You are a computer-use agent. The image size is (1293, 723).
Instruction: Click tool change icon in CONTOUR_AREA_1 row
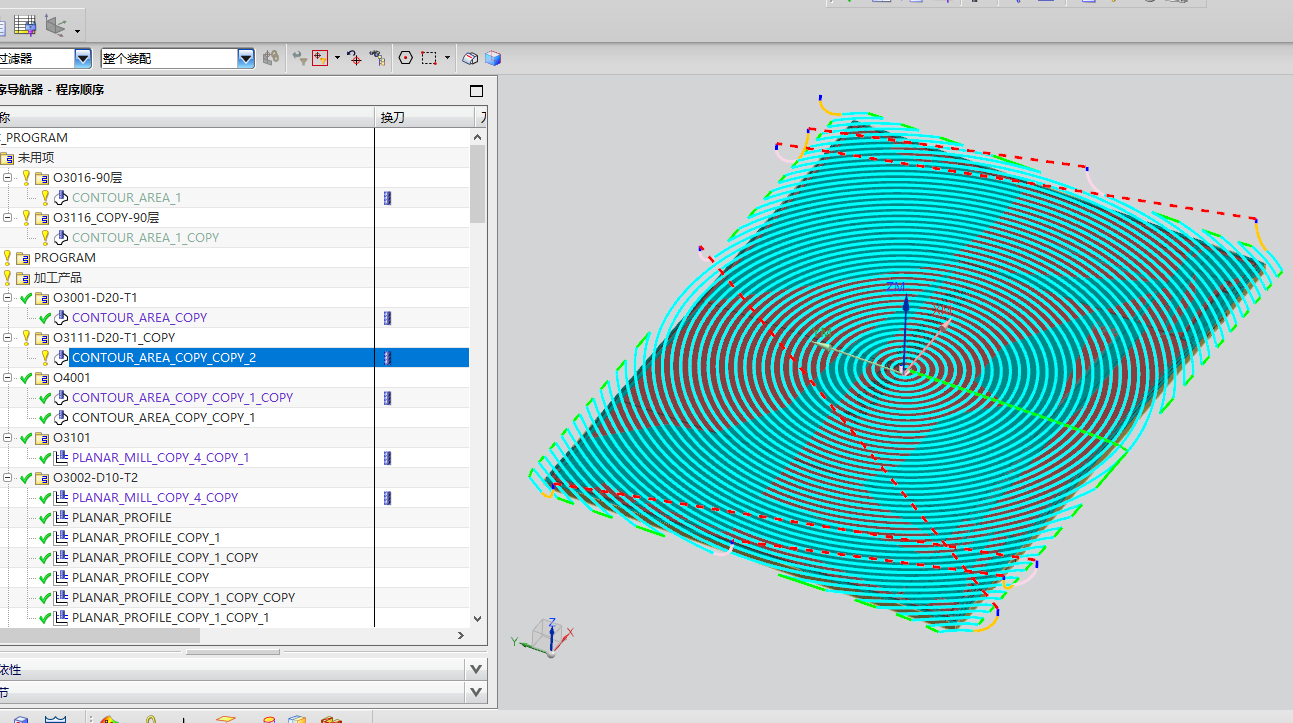(387, 198)
